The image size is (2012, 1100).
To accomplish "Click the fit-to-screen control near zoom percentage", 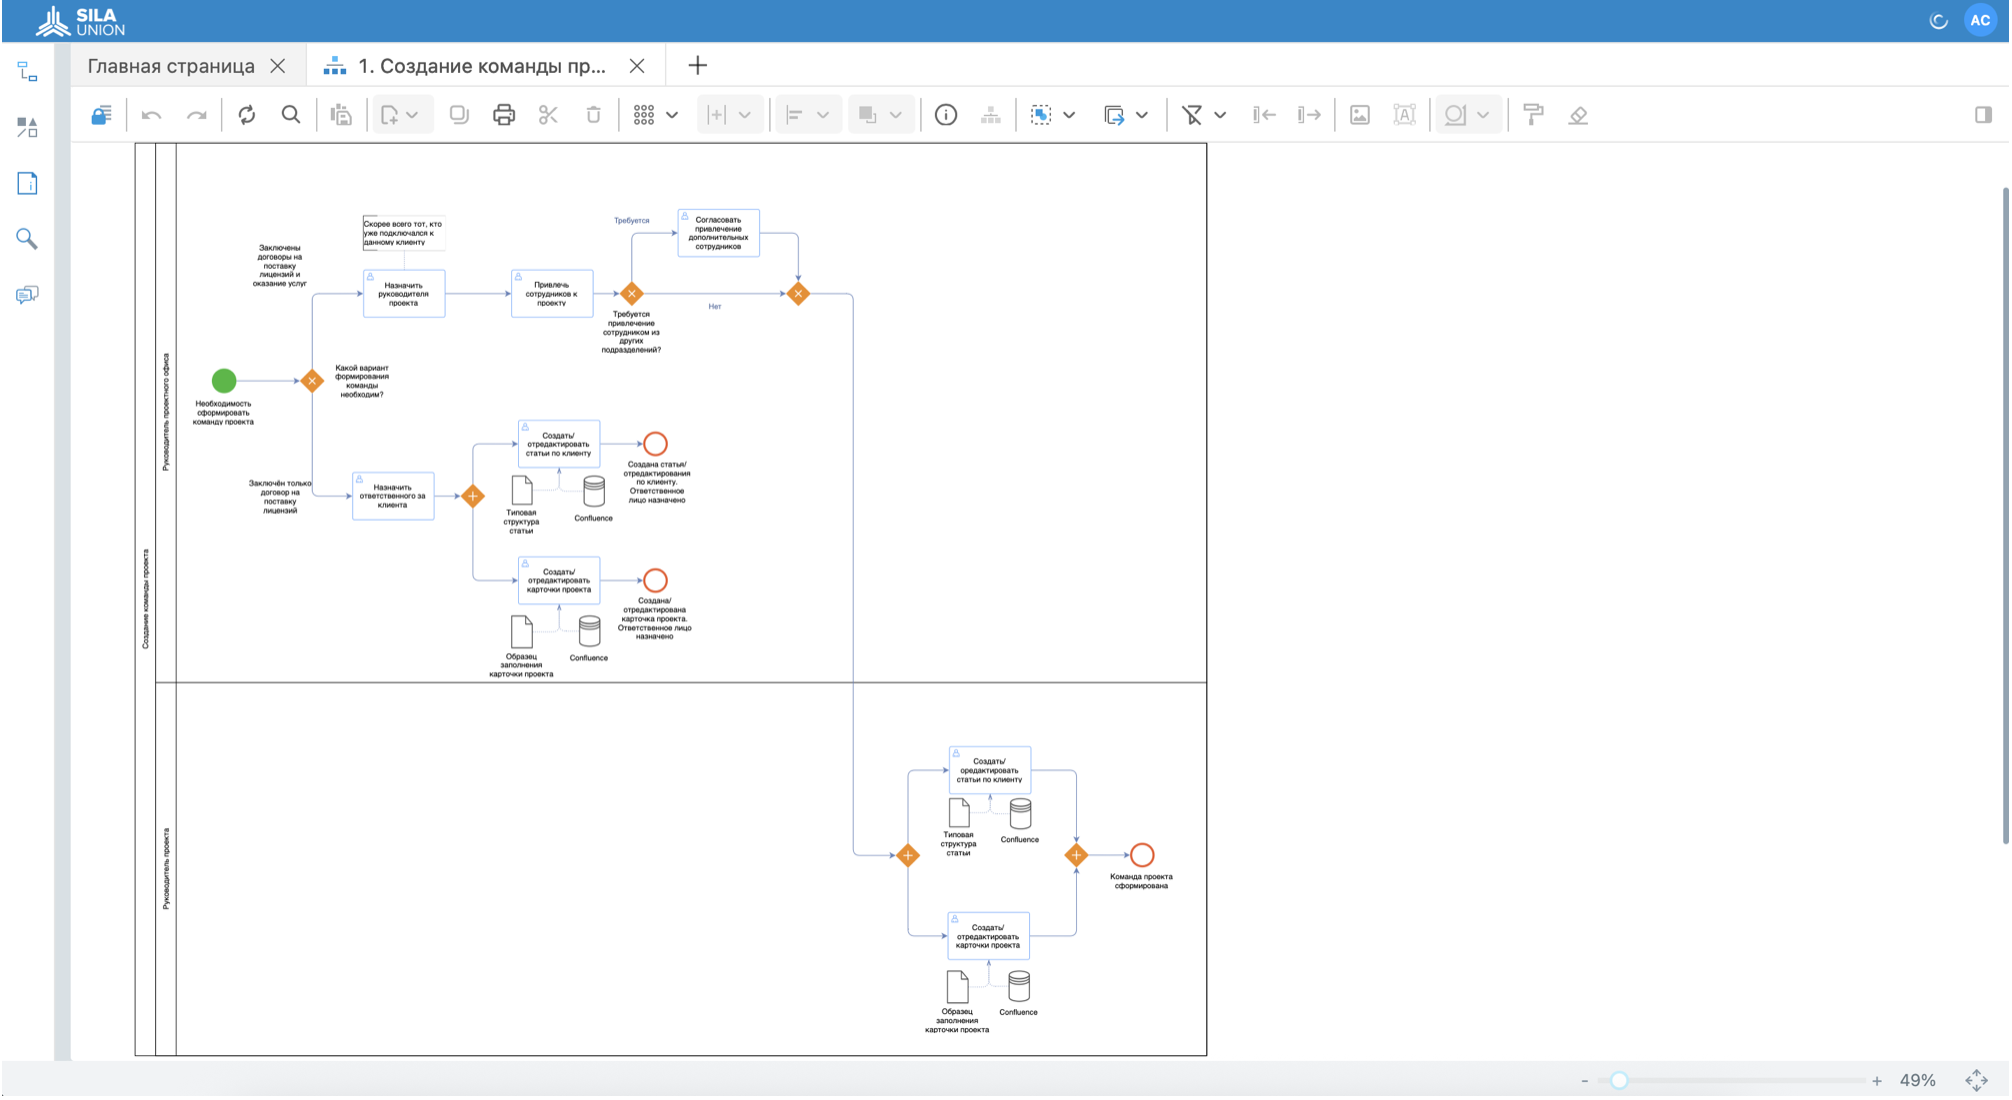I will click(1977, 1079).
